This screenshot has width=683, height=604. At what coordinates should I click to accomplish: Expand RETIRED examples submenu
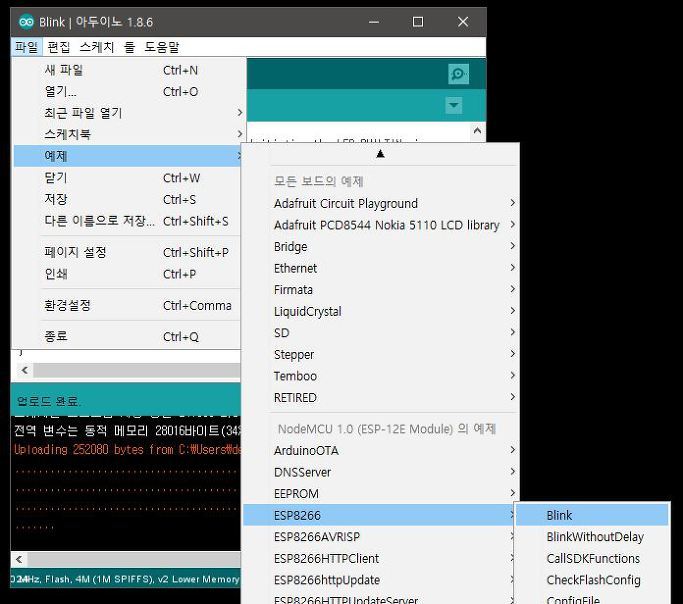pyautogui.click(x=381, y=398)
